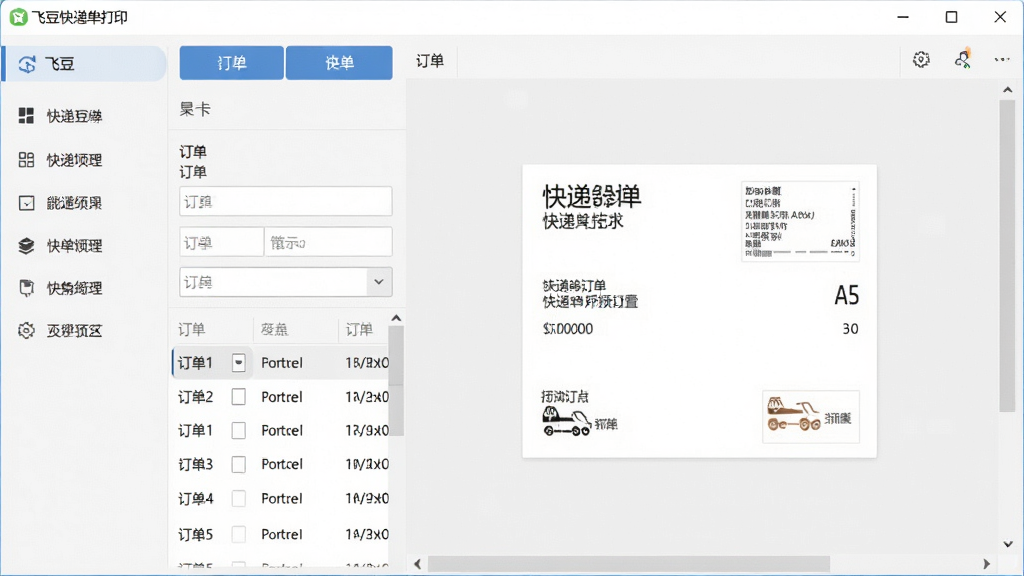Click the black truck icon on the label preview

(x=566, y=421)
